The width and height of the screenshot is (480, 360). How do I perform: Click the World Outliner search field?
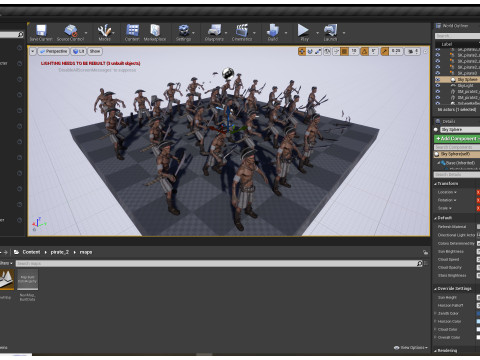point(457,36)
